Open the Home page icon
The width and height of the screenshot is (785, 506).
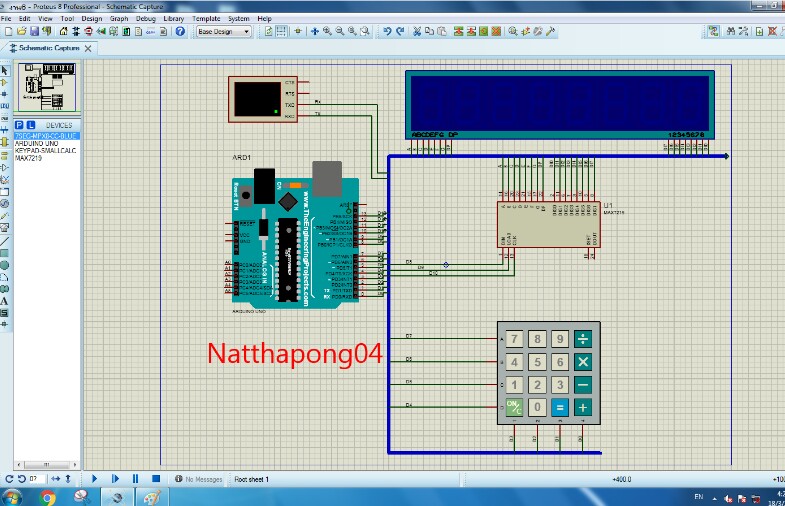point(64,32)
